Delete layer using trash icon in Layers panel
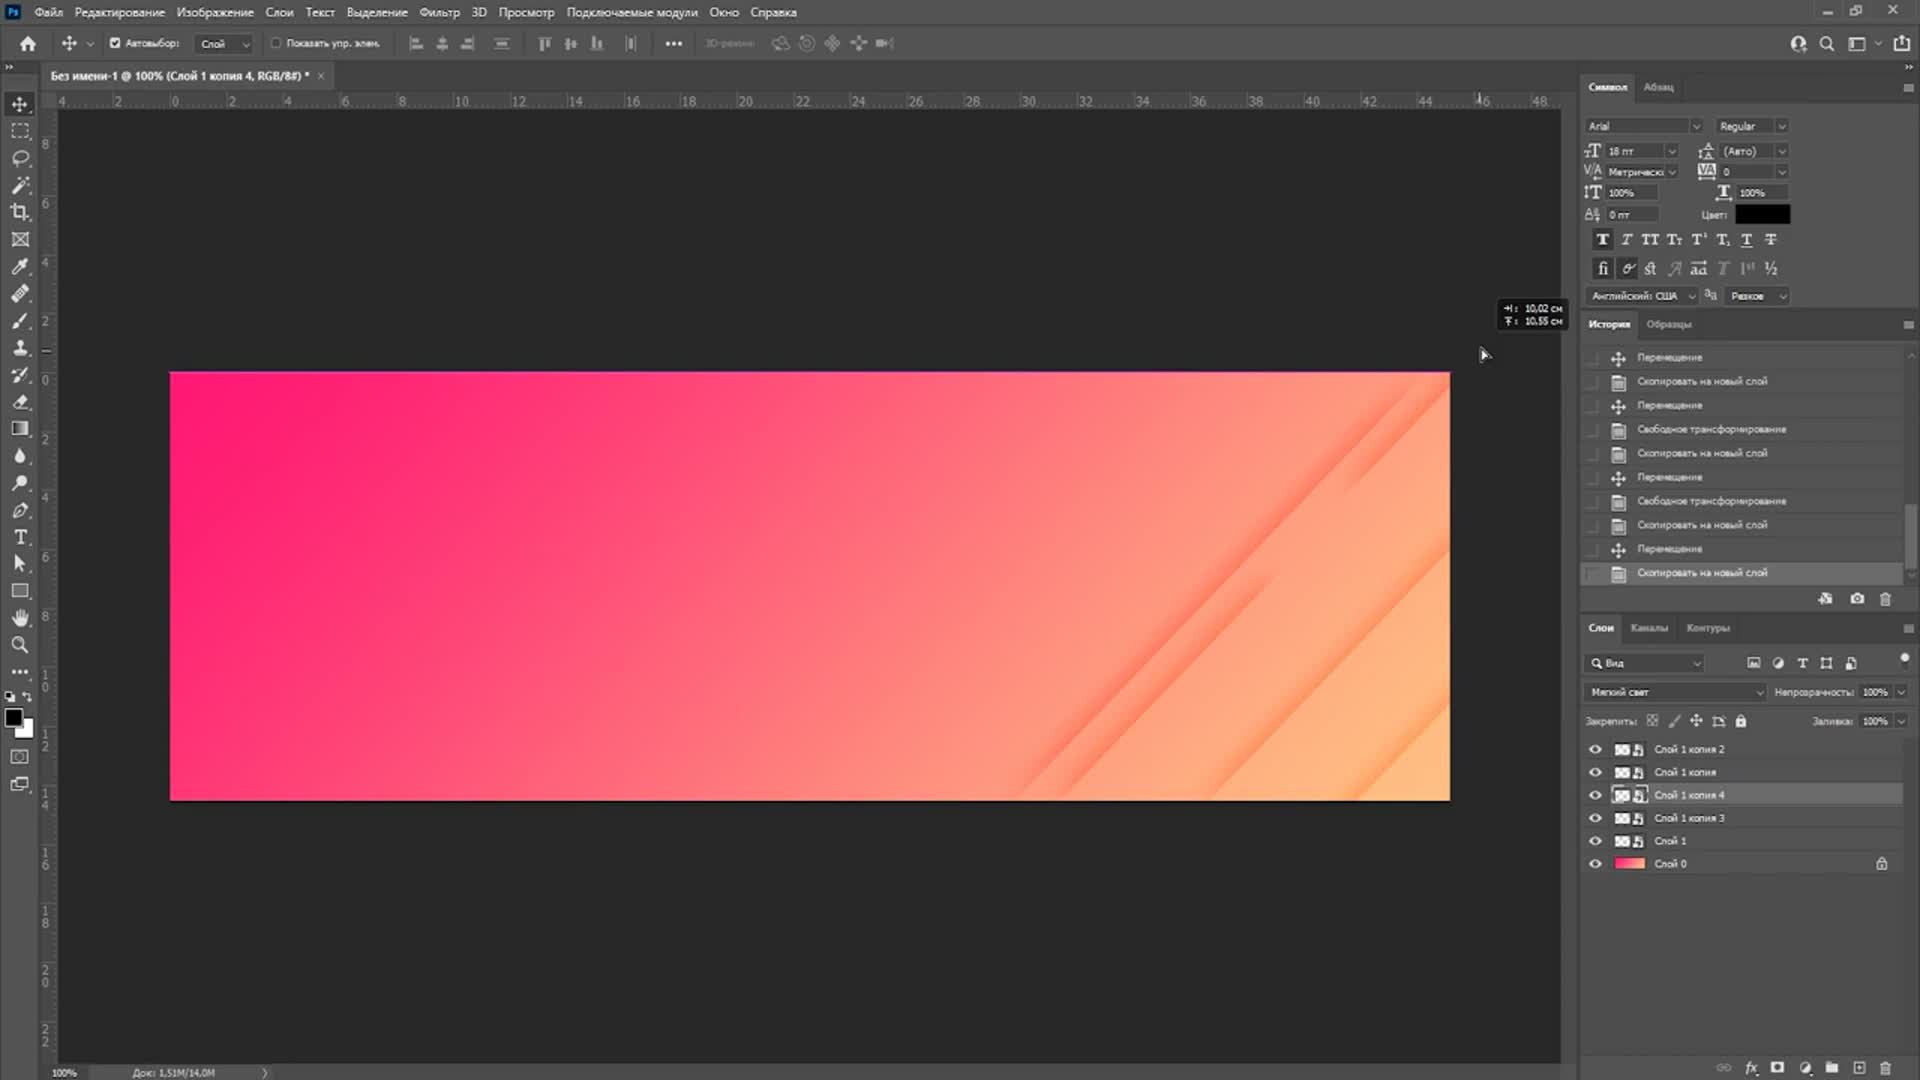Image resolution: width=1920 pixels, height=1080 pixels. [1885, 1068]
